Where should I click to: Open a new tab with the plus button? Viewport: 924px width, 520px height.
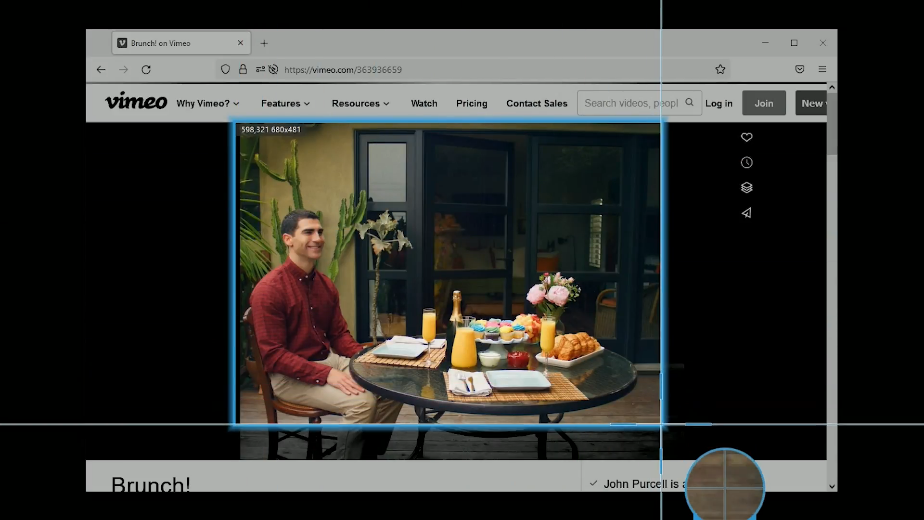(x=264, y=43)
